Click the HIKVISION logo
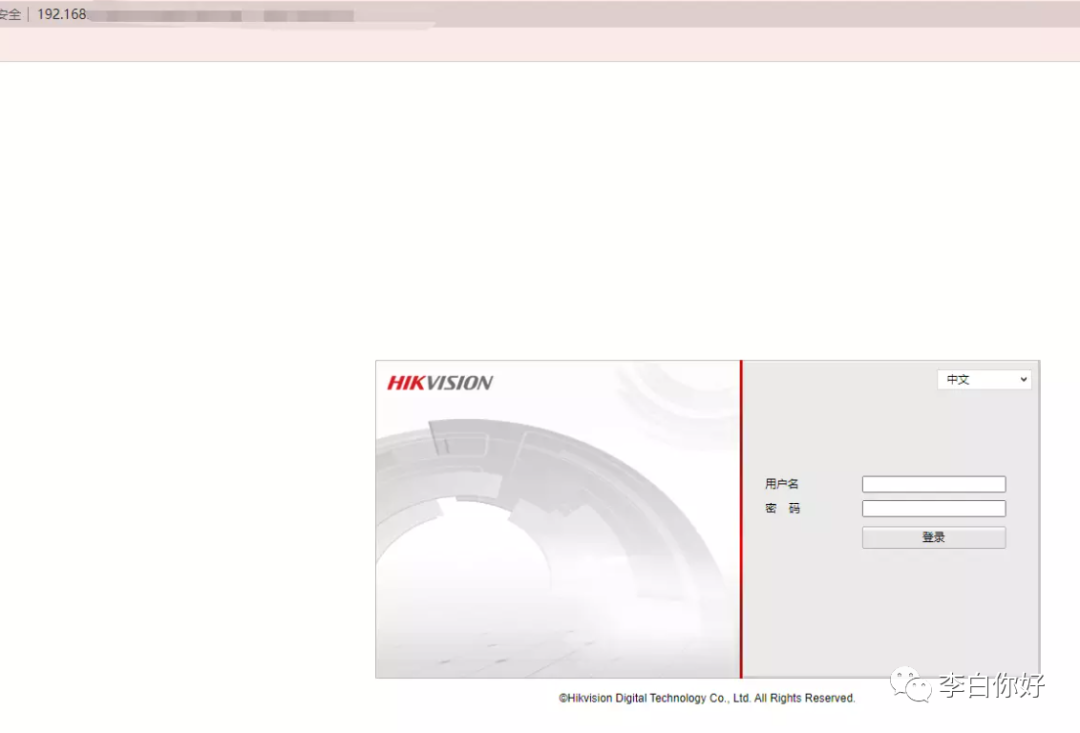This screenshot has width=1080, height=733. tap(440, 383)
